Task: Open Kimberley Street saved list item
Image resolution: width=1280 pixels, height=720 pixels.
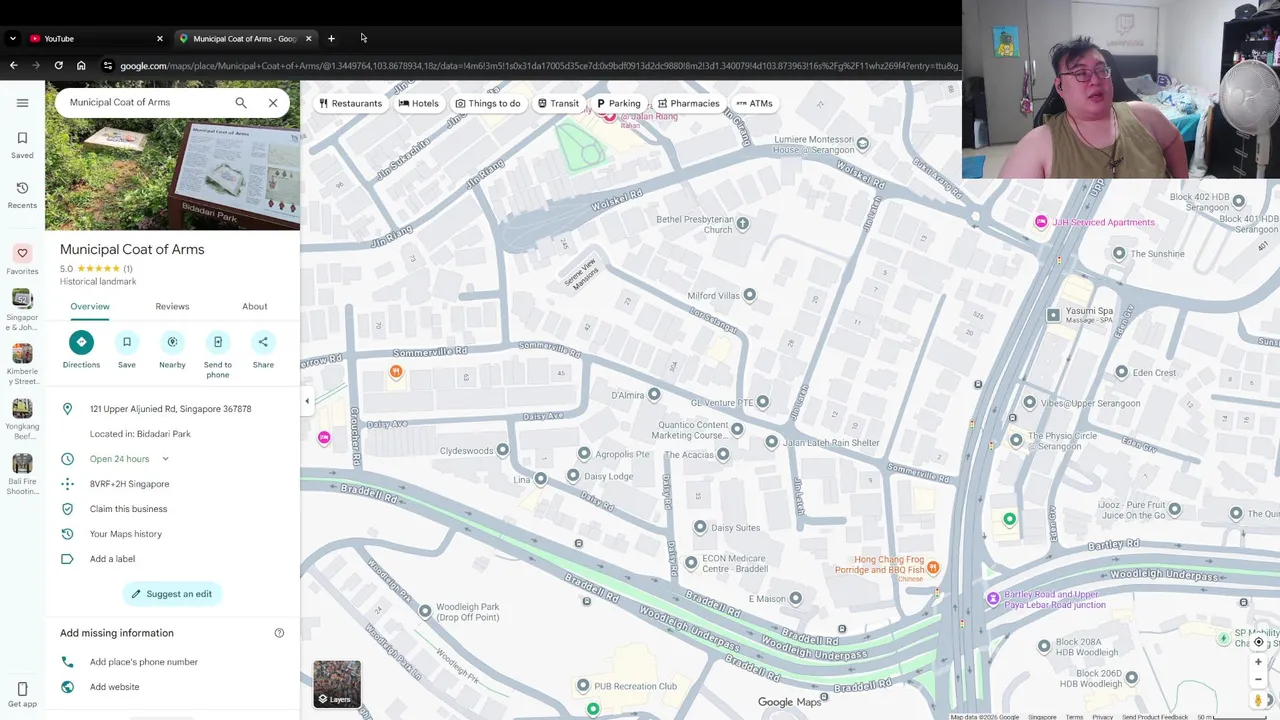Action: click(22, 365)
